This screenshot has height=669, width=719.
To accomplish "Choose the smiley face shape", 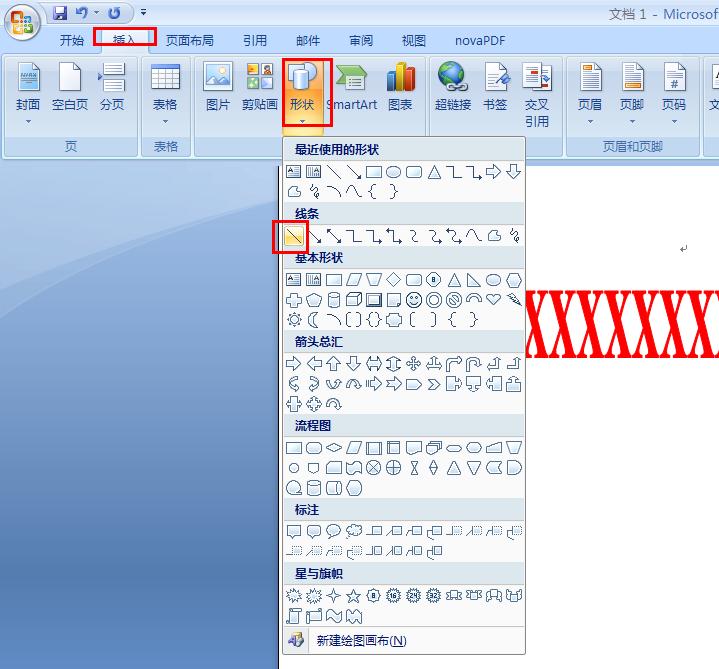I will pyautogui.click(x=414, y=300).
